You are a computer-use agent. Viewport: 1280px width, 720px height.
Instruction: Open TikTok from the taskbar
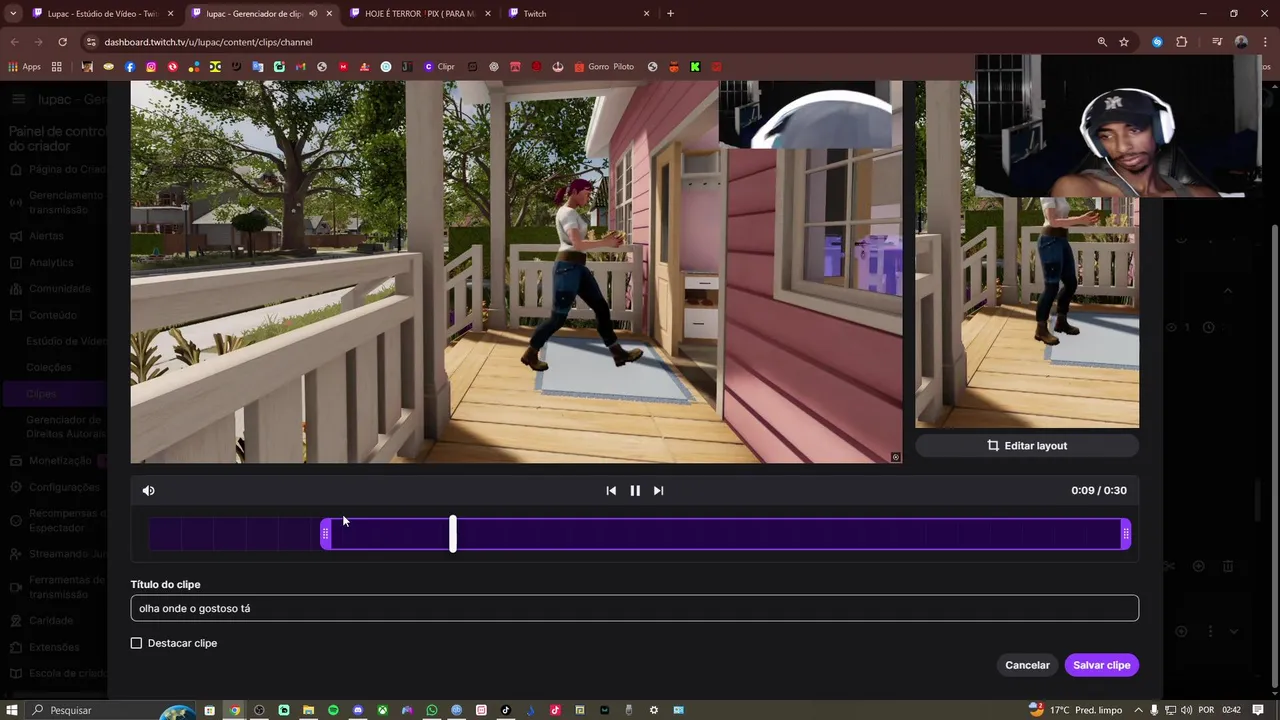pyautogui.click(x=506, y=710)
